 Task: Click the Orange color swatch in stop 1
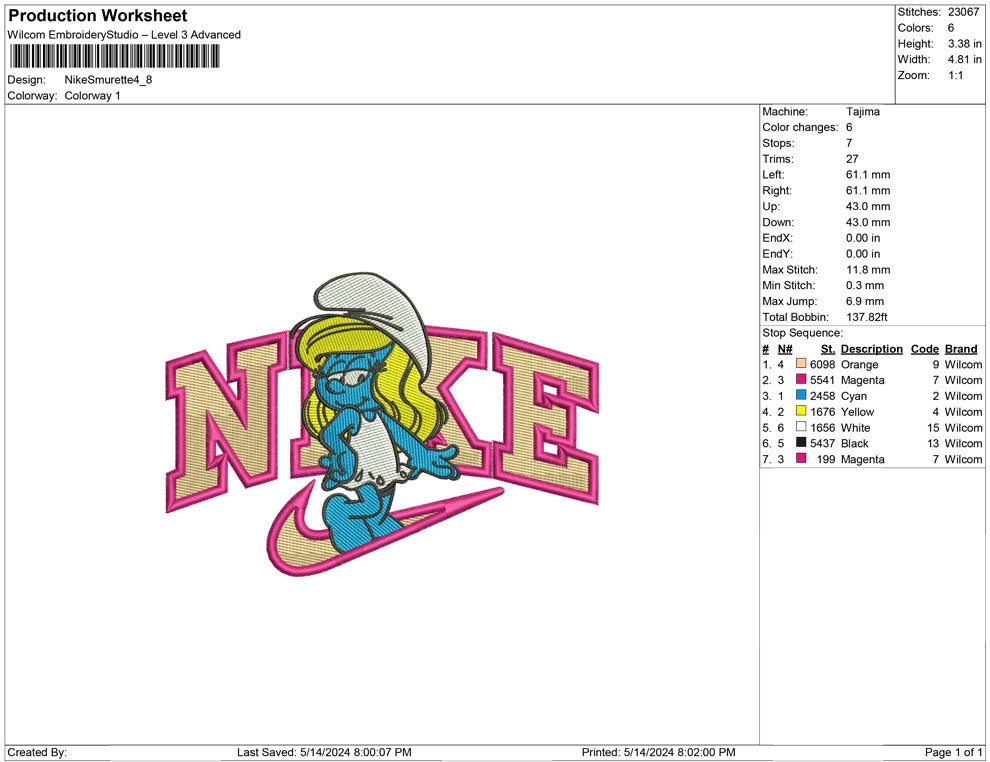click(801, 364)
